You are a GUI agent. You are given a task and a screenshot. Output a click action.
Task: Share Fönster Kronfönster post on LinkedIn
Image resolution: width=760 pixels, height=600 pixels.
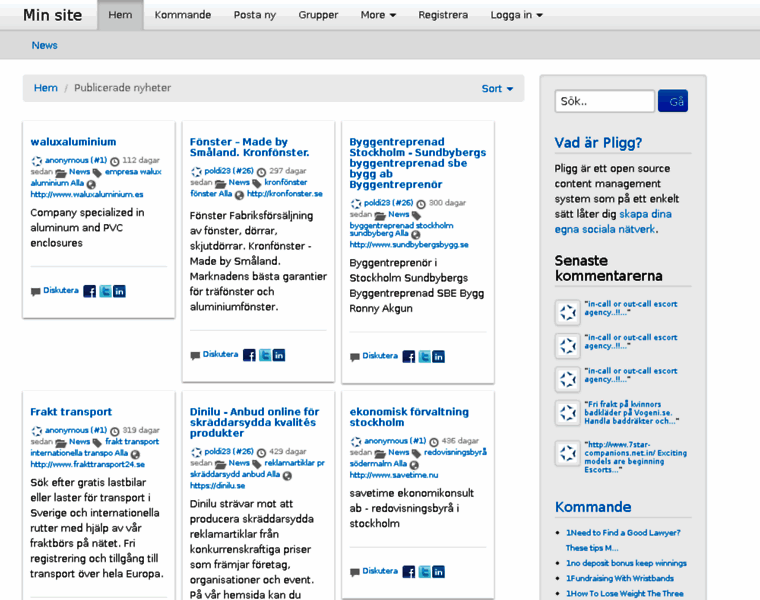[279, 355]
